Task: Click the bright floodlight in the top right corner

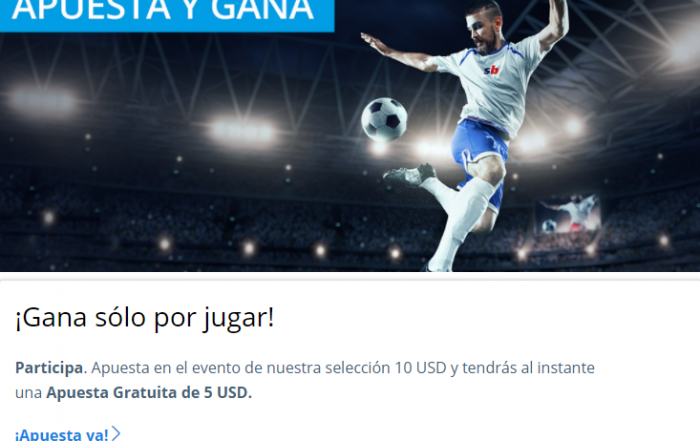Action: (x=683, y=49)
